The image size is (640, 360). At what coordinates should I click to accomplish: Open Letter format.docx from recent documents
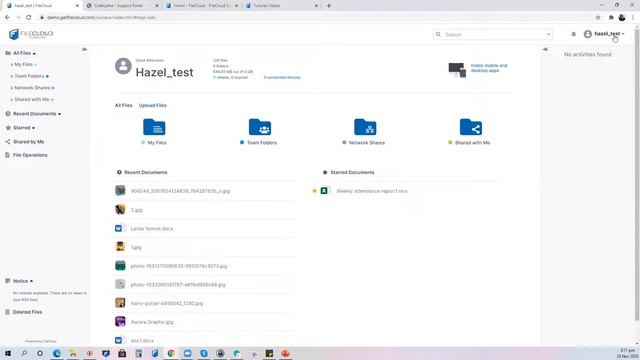click(152, 229)
